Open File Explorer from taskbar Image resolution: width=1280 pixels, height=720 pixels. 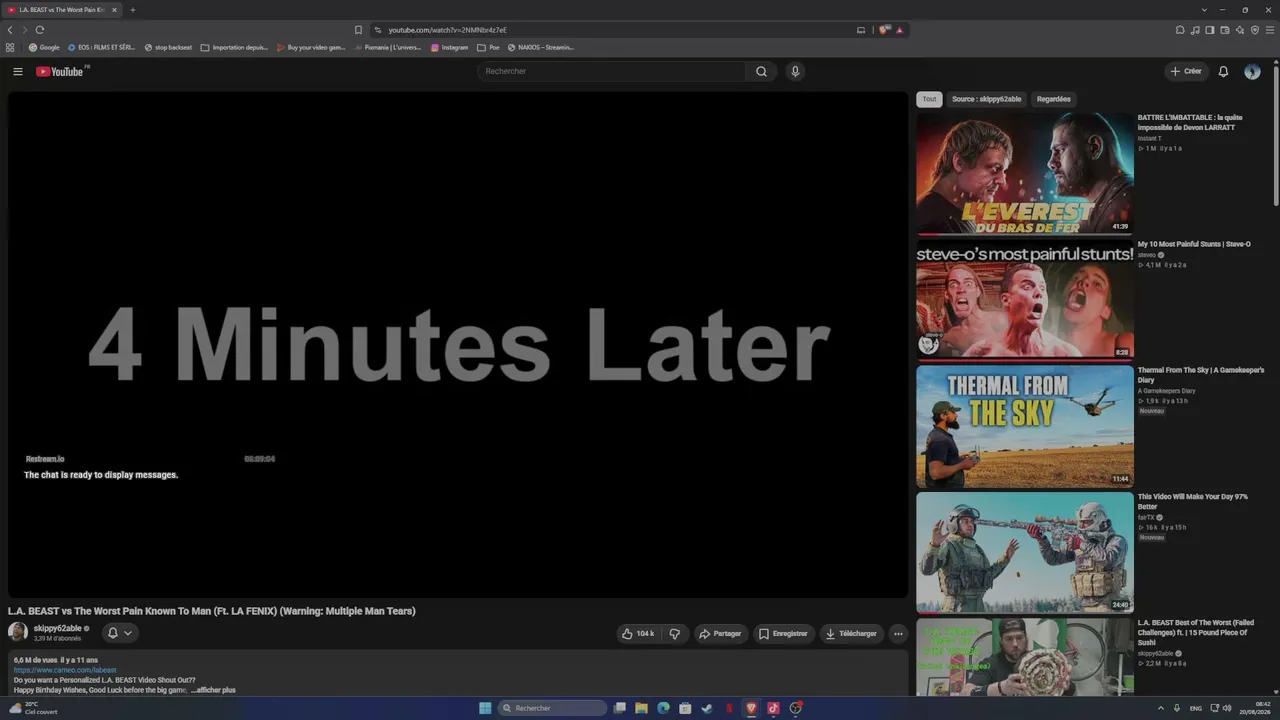pos(641,708)
